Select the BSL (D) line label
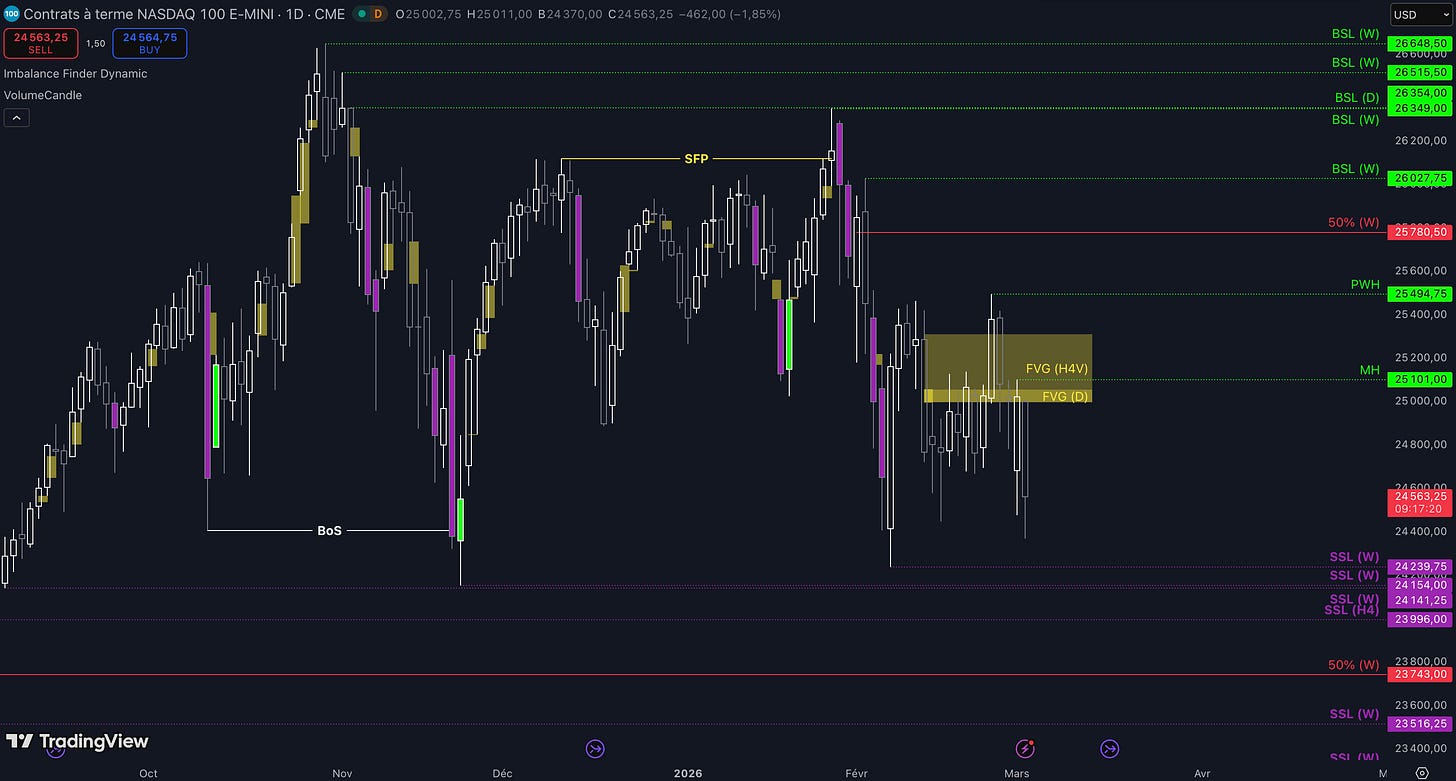This screenshot has width=1456, height=781. [1357, 98]
